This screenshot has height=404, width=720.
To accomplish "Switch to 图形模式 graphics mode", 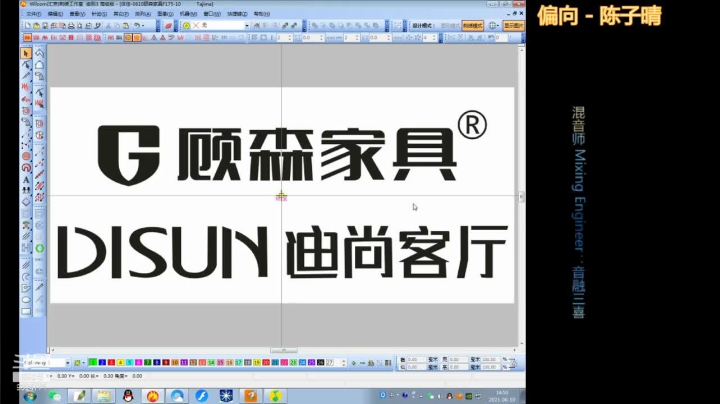I will [x=450, y=26].
